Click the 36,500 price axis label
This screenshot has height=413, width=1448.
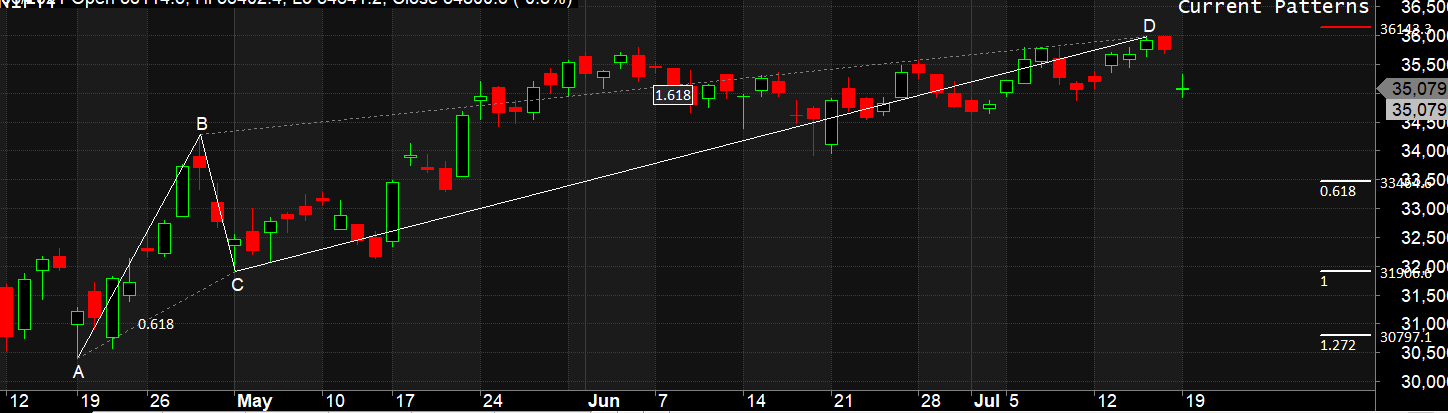[x=1424, y=8]
